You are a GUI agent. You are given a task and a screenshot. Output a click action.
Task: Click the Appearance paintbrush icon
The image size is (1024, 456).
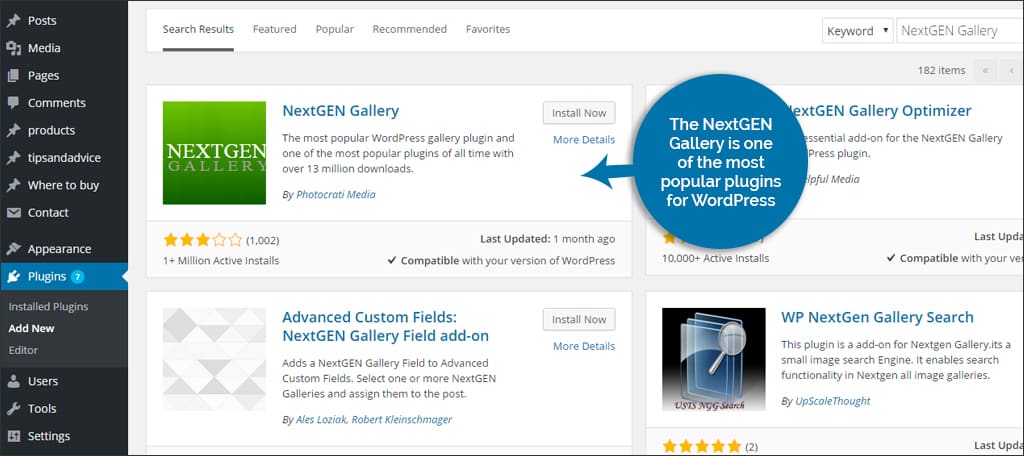coord(13,249)
